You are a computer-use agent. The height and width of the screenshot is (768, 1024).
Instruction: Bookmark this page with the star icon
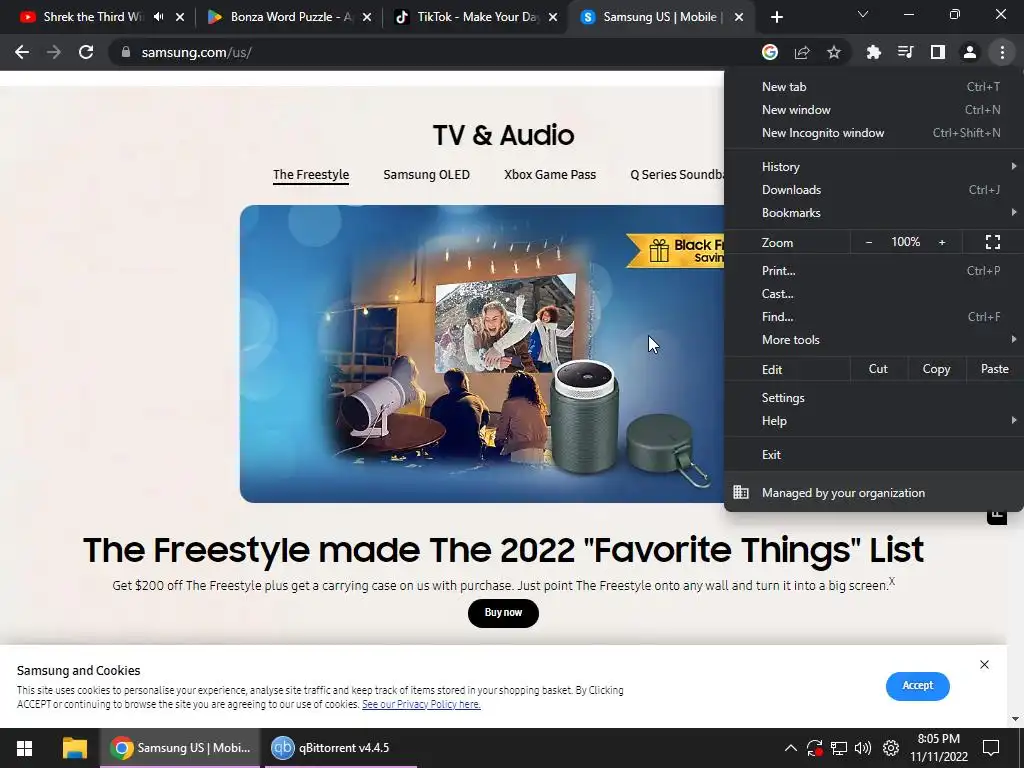point(834,52)
